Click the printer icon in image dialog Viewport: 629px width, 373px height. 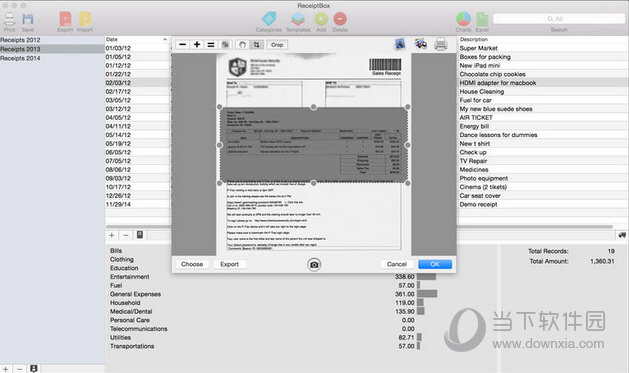point(441,44)
